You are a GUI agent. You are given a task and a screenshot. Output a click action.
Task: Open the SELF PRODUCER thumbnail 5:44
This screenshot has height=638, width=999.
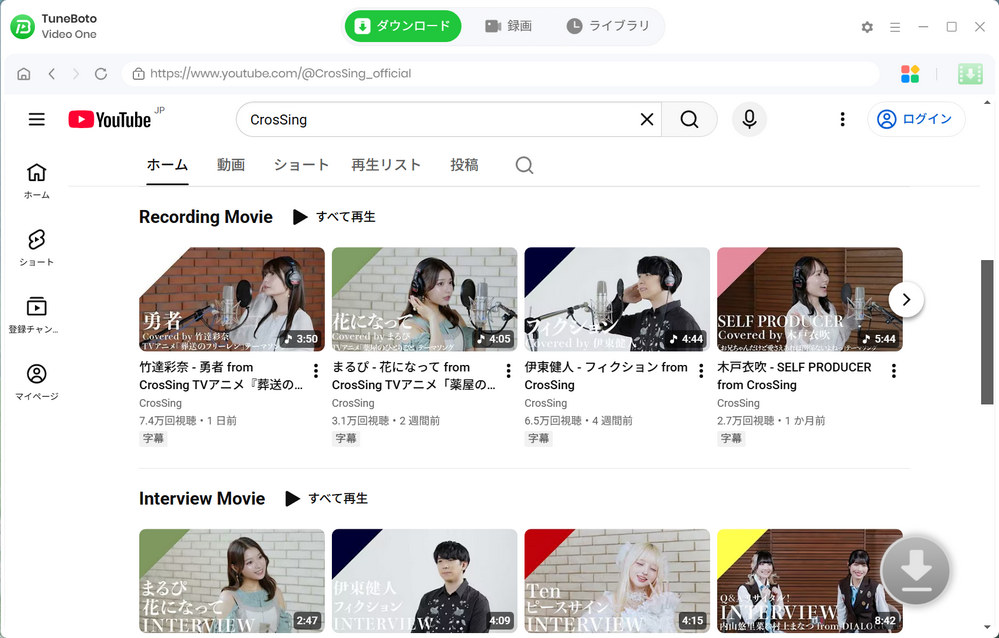tap(810, 300)
